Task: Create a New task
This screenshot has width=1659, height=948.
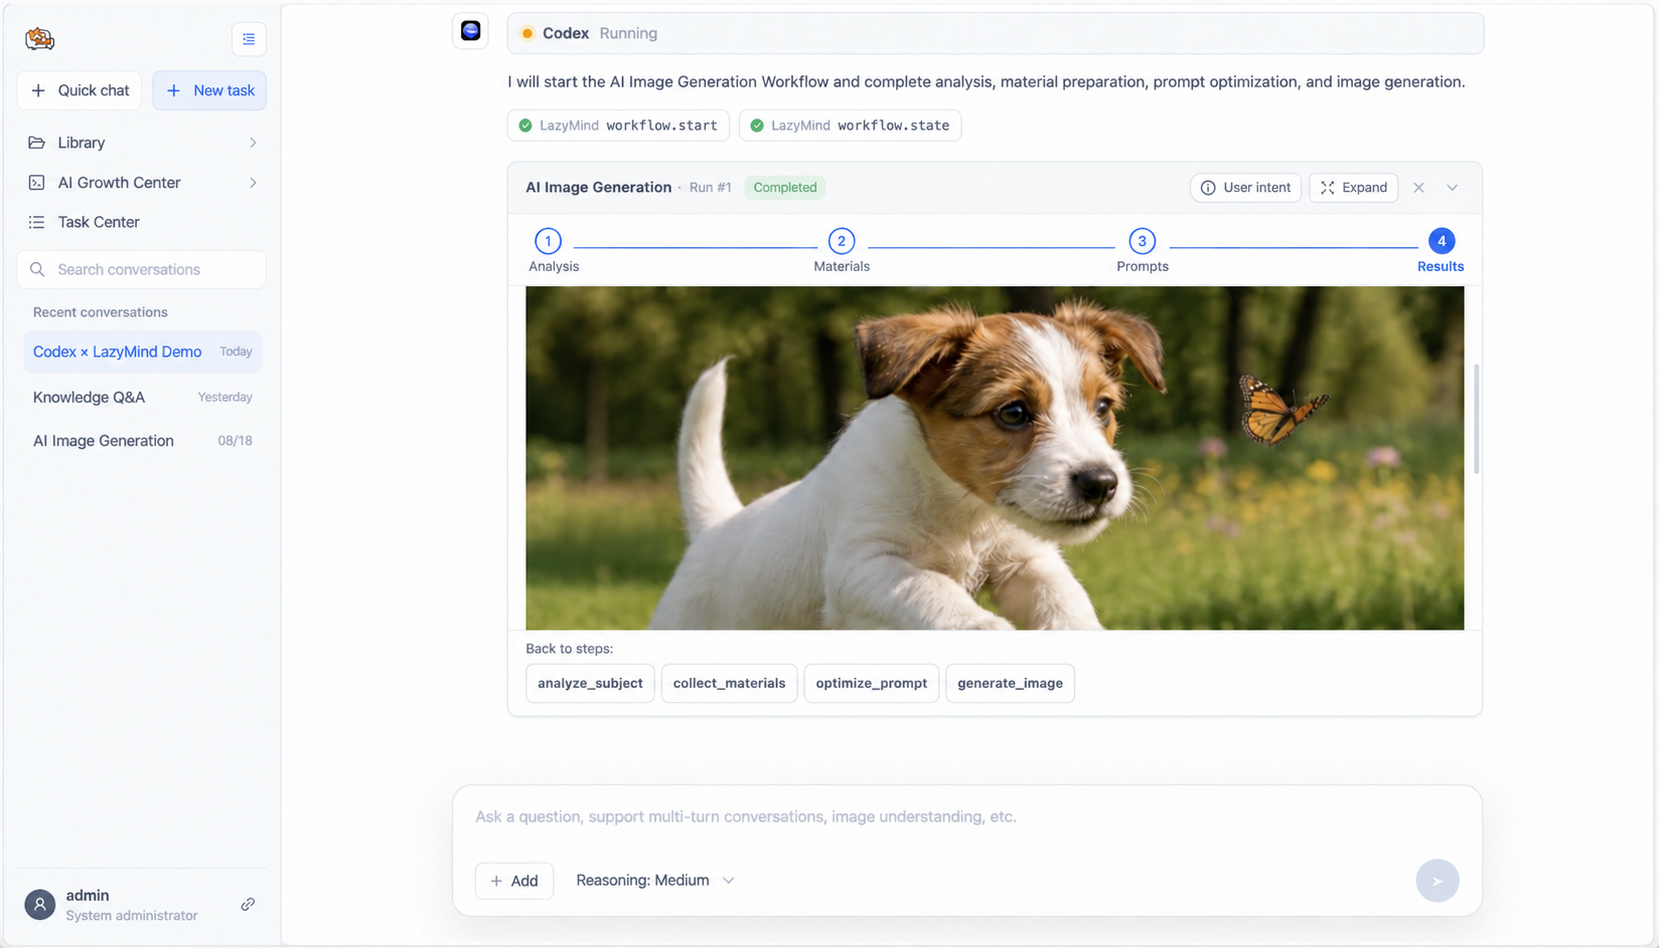Action: point(210,91)
